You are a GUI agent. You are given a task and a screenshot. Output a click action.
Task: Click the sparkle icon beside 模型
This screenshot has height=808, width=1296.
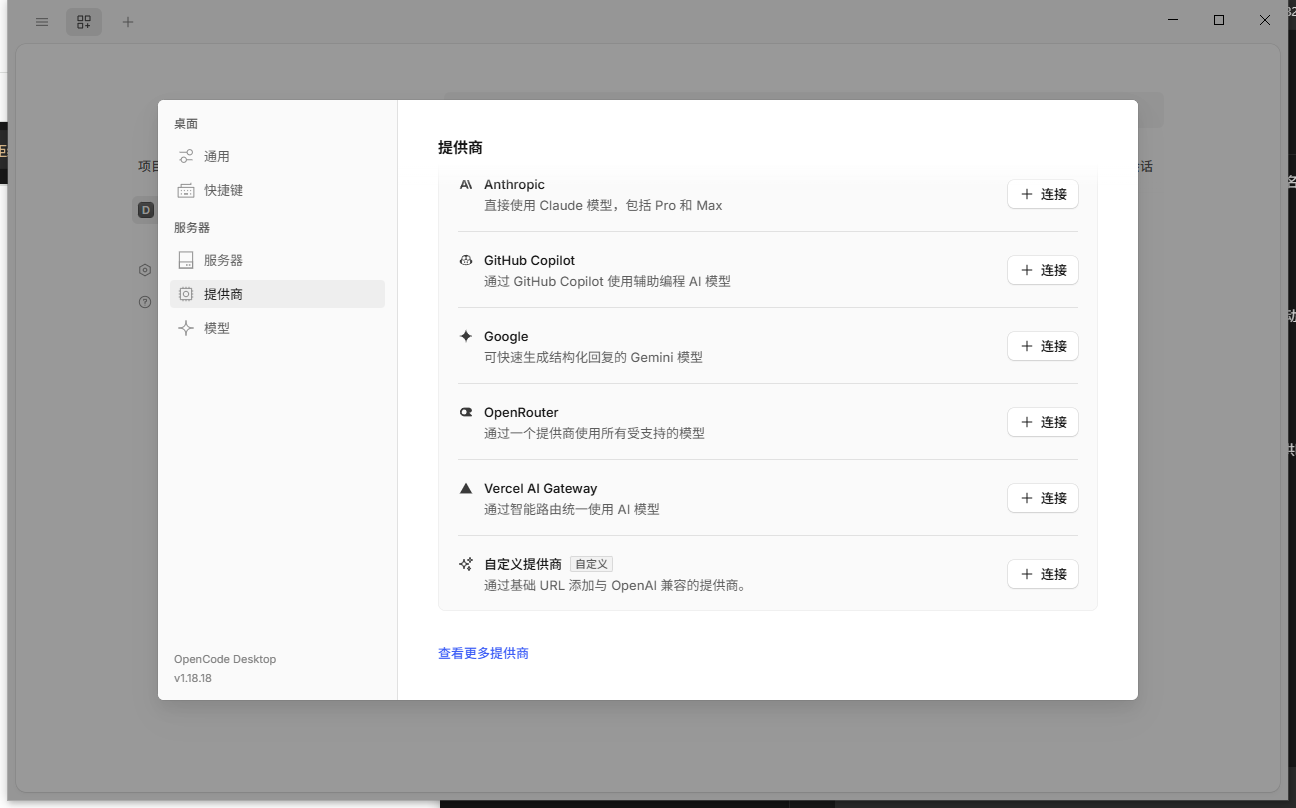186,328
